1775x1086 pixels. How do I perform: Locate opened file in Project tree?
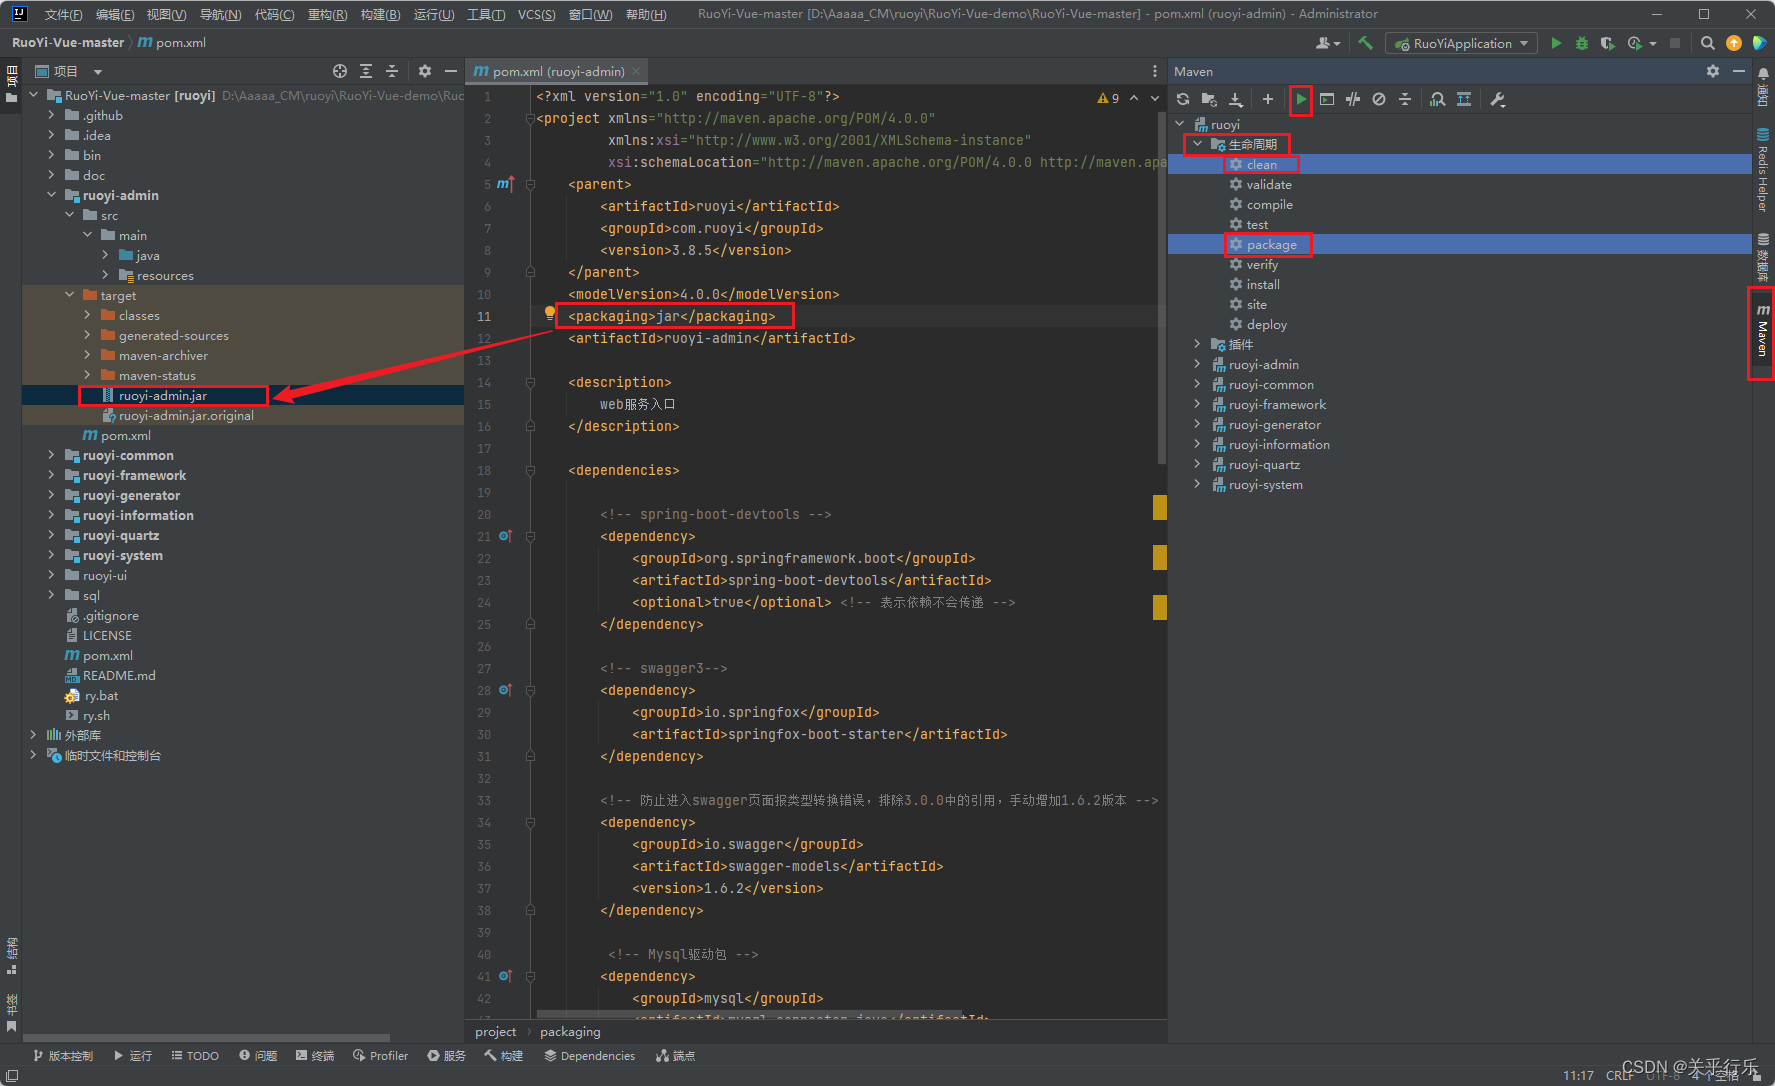[x=340, y=71]
